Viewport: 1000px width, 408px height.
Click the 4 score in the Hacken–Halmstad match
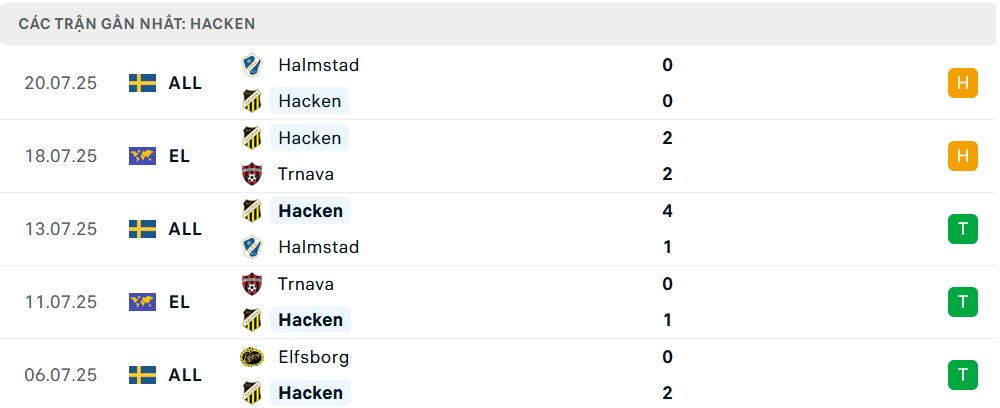pos(667,211)
